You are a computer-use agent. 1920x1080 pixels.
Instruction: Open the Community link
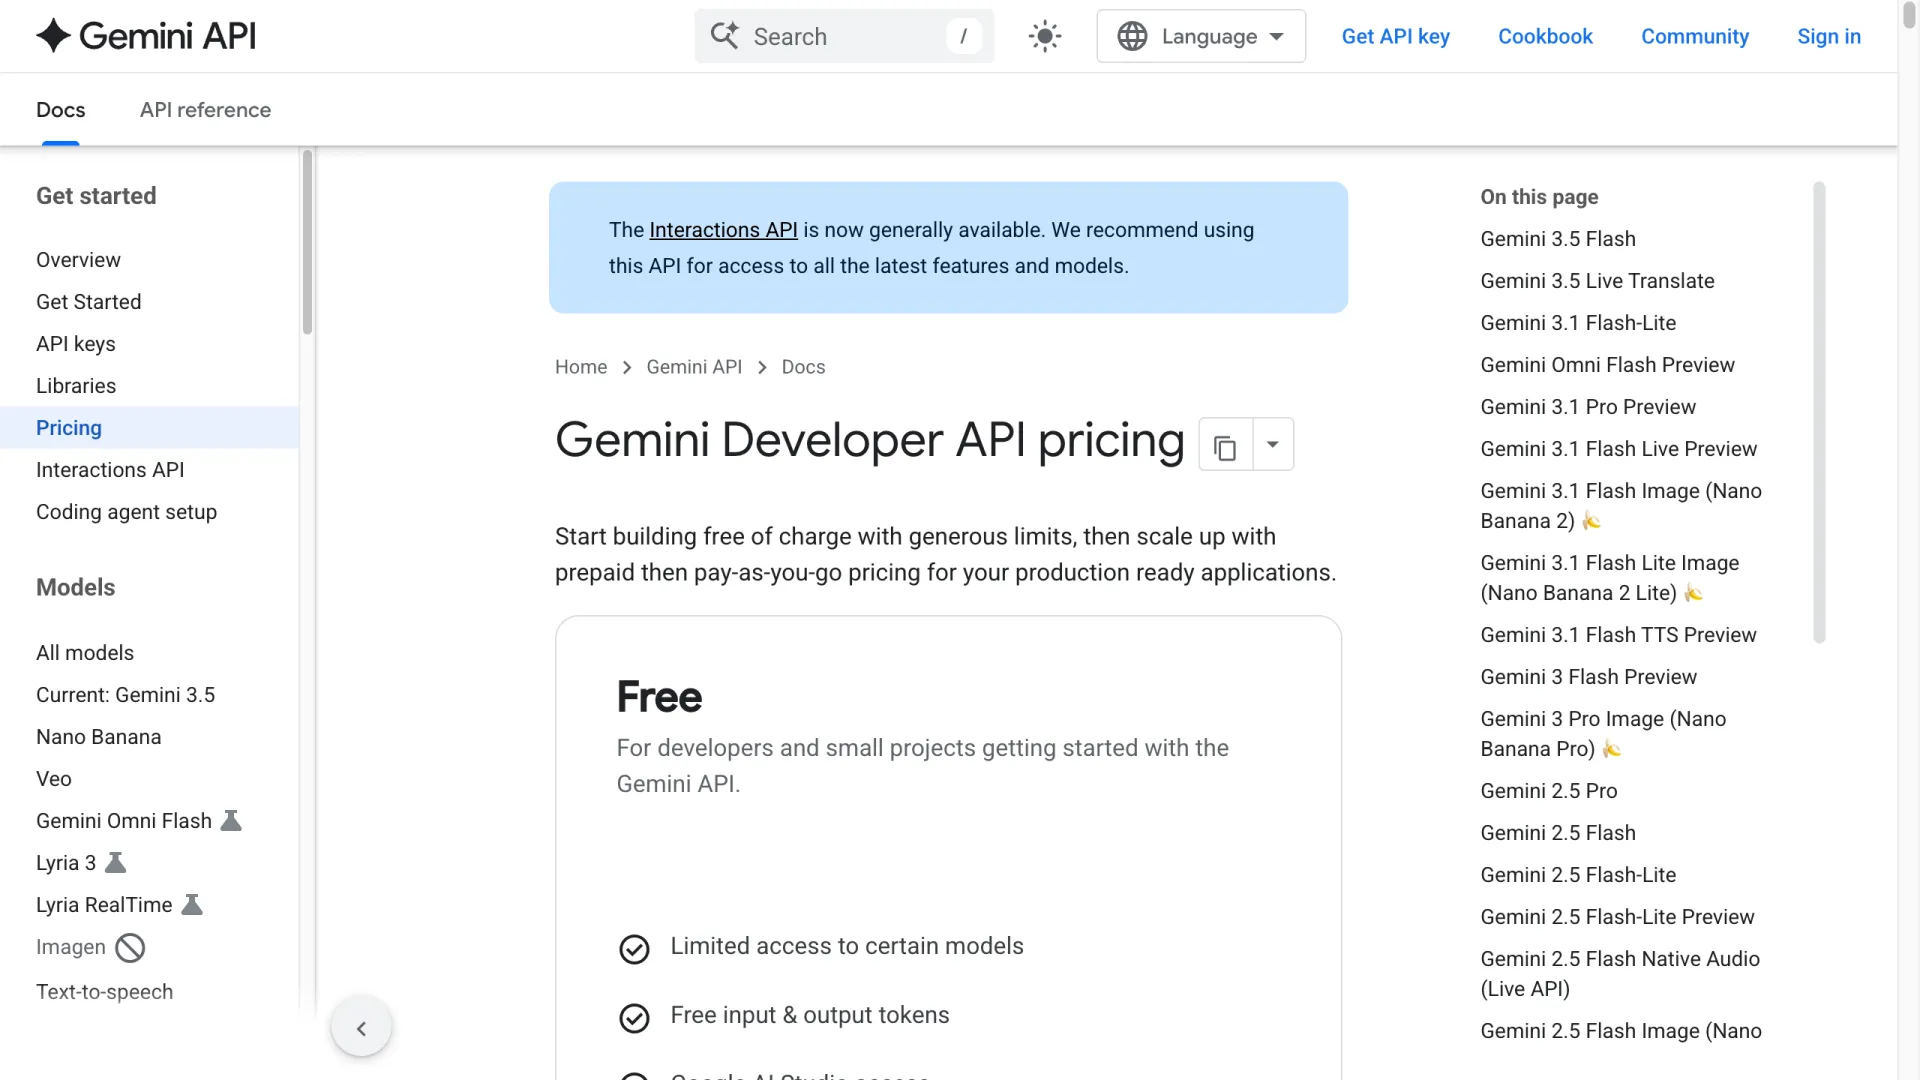(x=1695, y=36)
